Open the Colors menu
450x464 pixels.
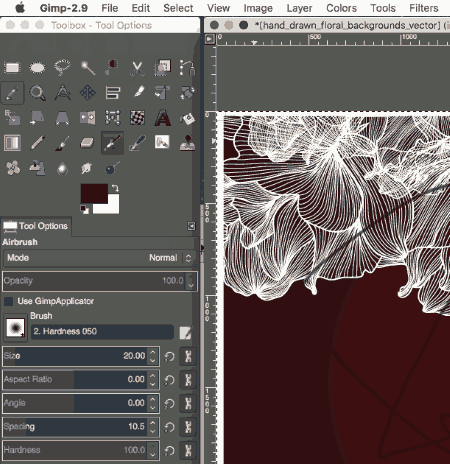coord(341,8)
